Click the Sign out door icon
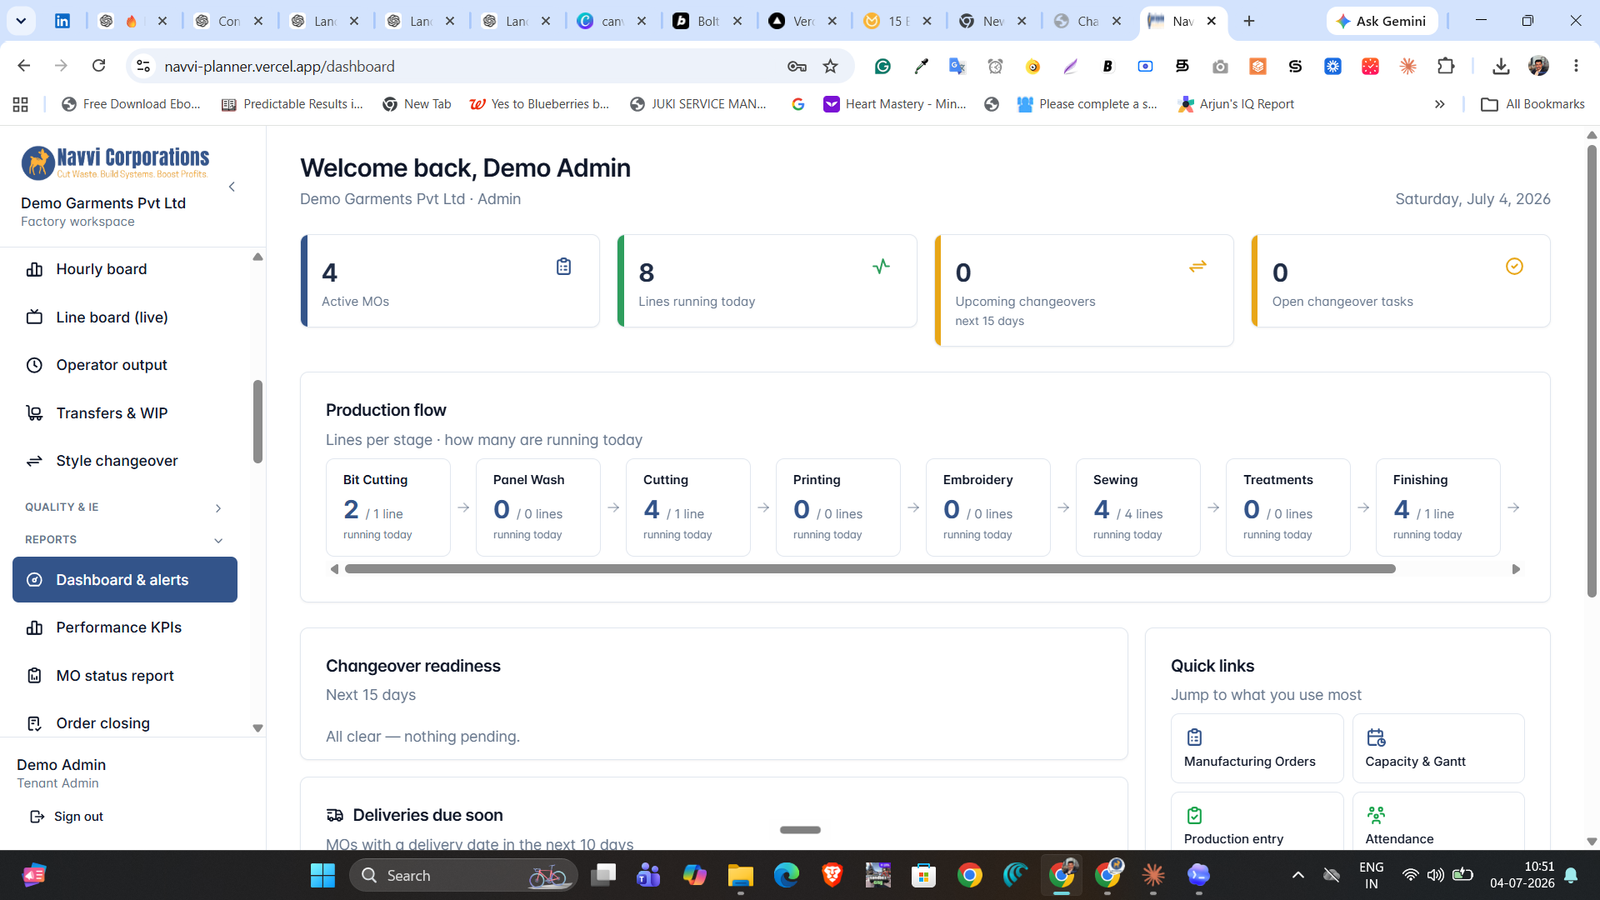The image size is (1600, 900). click(x=37, y=817)
